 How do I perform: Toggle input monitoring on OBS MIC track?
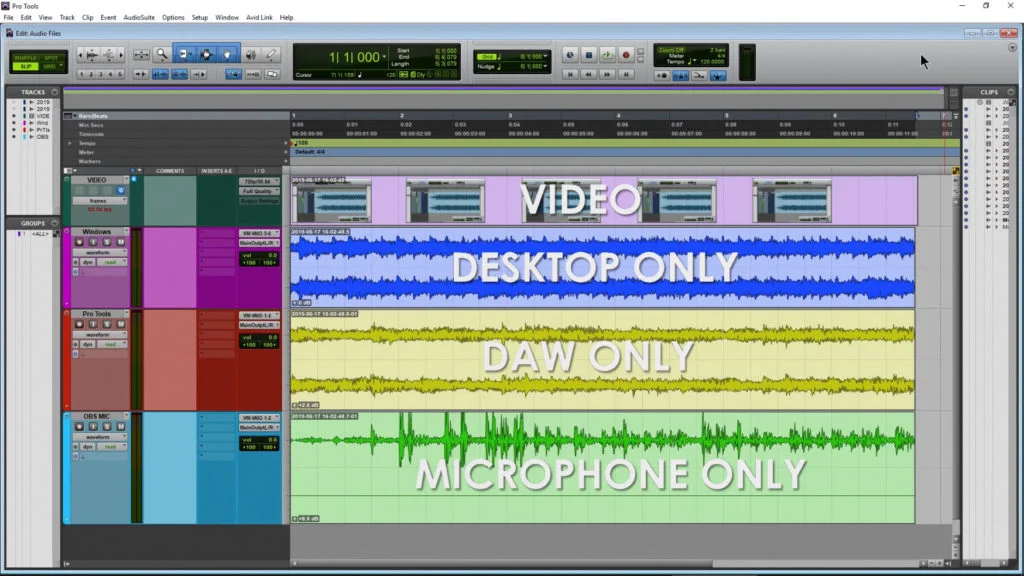tap(93, 427)
